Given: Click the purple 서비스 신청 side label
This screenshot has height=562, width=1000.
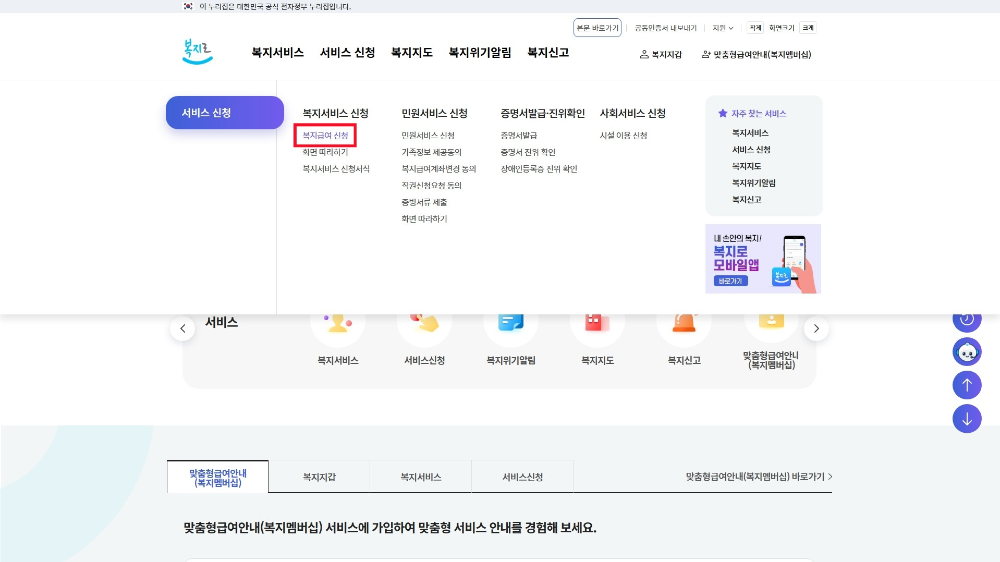Looking at the screenshot, I should click(224, 112).
